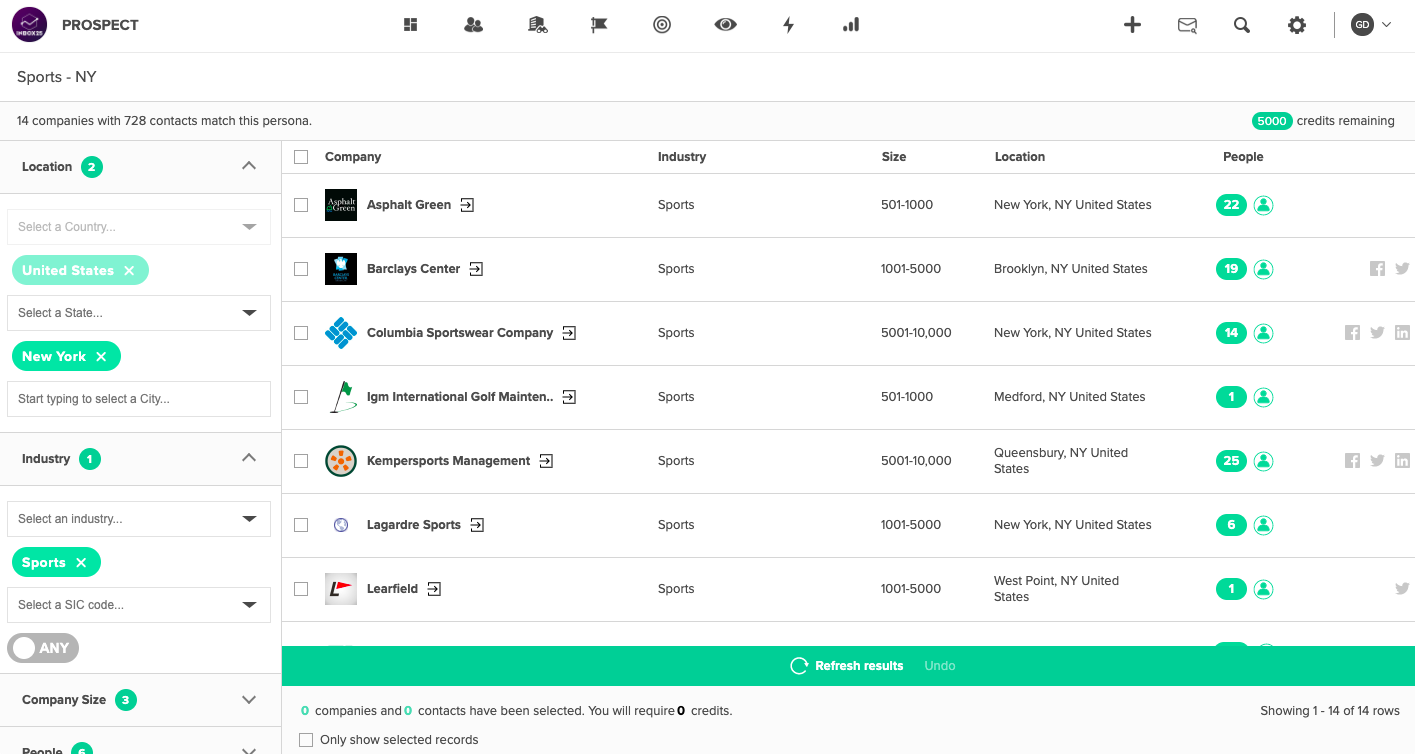
Task: Open the flag icon in top nav
Action: click(599, 25)
